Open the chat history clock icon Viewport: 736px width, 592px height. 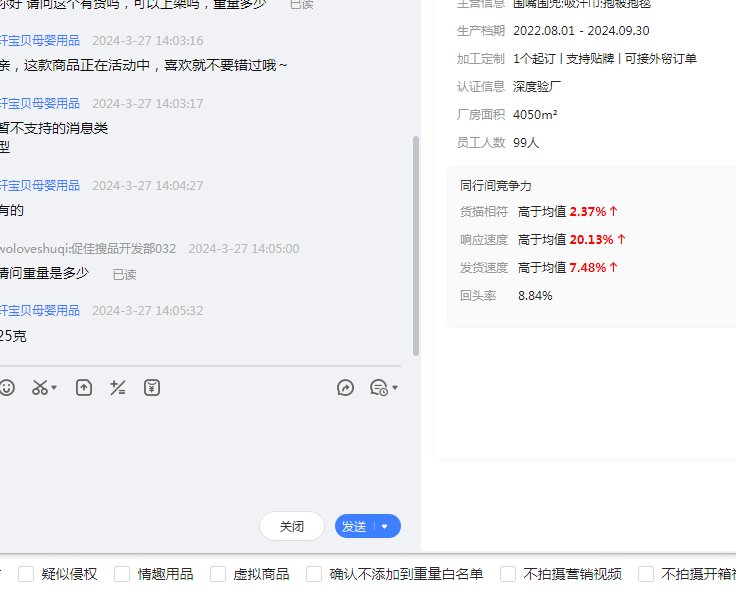coord(378,388)
